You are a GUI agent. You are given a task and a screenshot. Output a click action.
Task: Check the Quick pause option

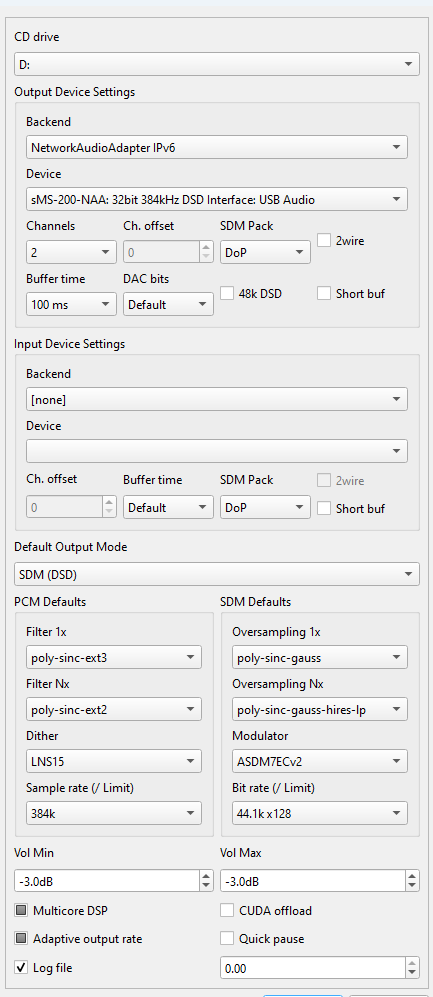click(x=227, y=939)
